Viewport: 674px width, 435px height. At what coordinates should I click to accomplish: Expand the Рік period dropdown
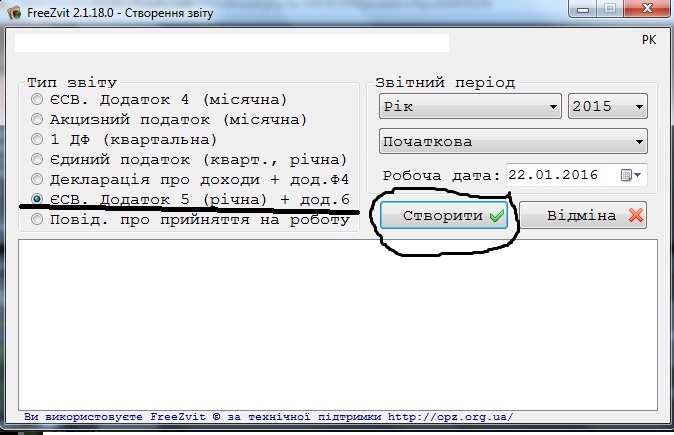470,106
